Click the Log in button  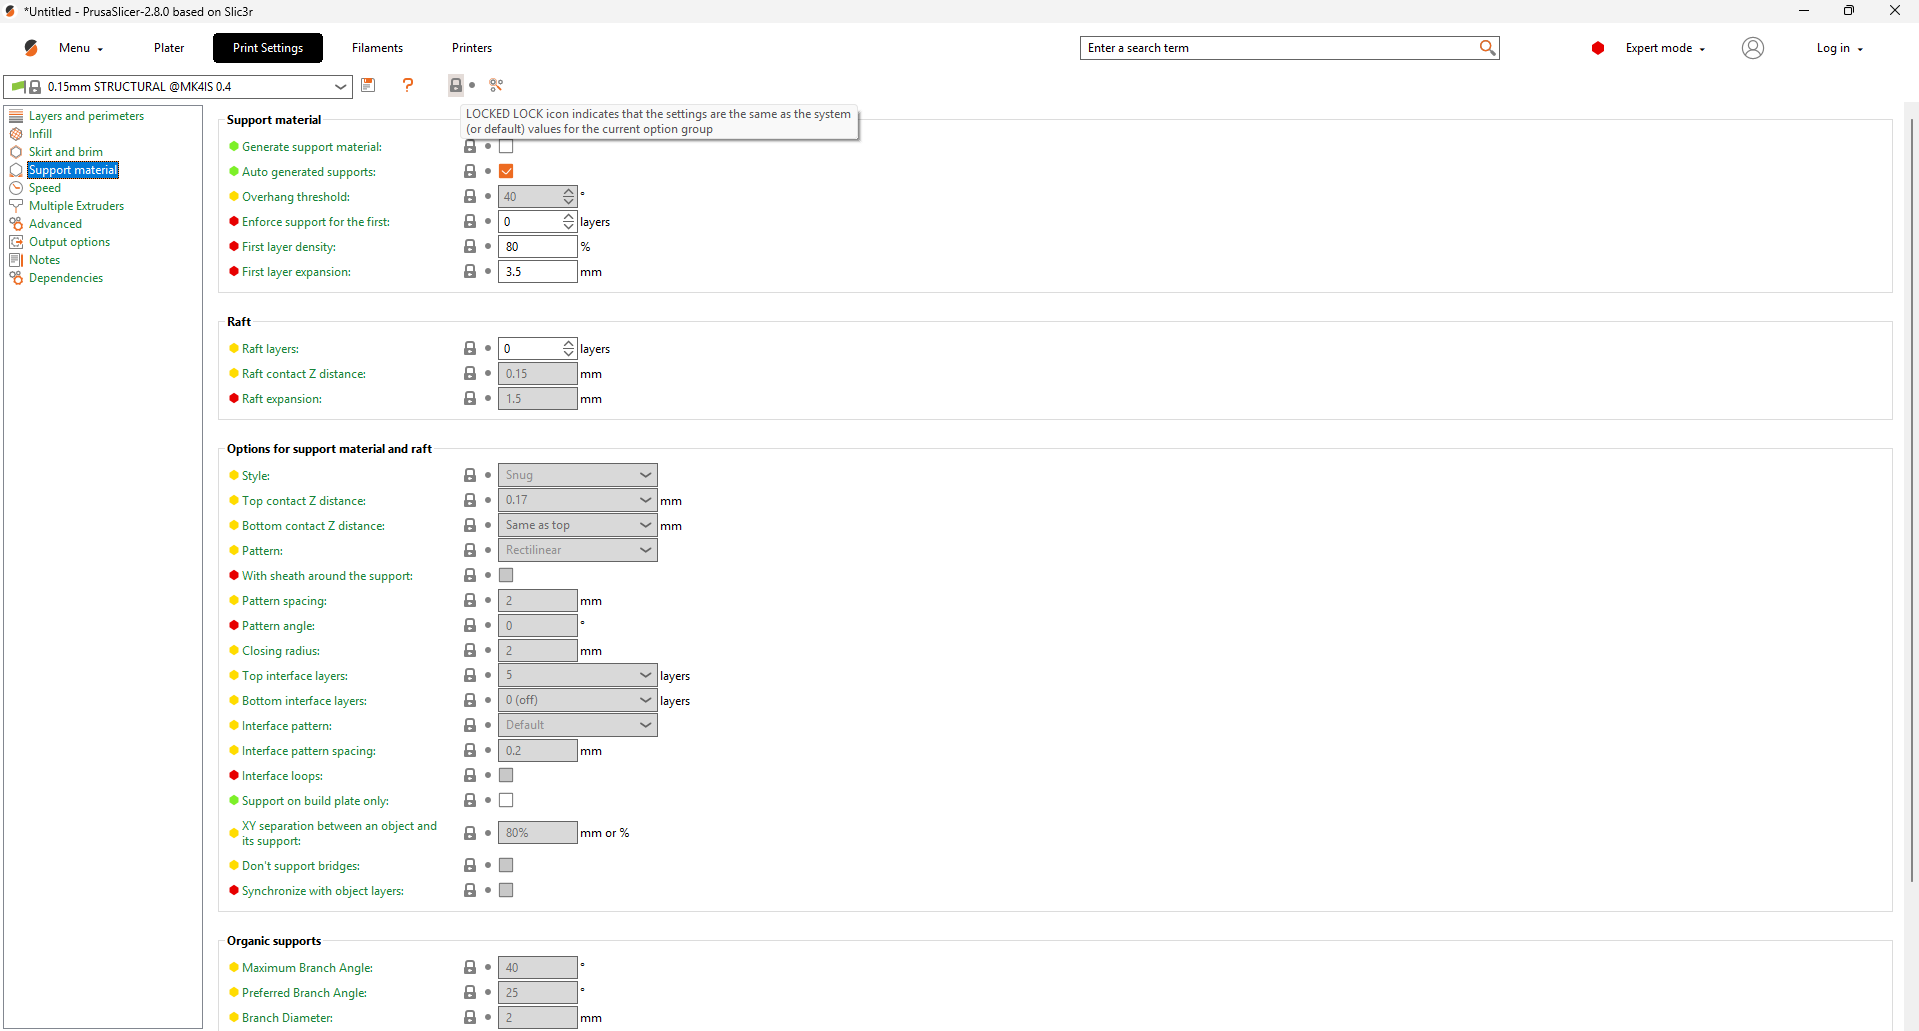pyautogui.click(x=1838, y=48)
